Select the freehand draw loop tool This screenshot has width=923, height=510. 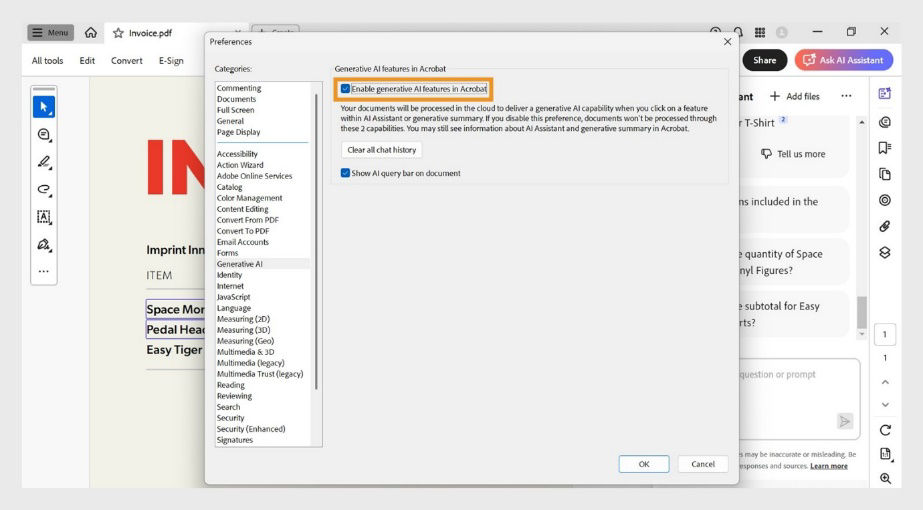point(44,190)
